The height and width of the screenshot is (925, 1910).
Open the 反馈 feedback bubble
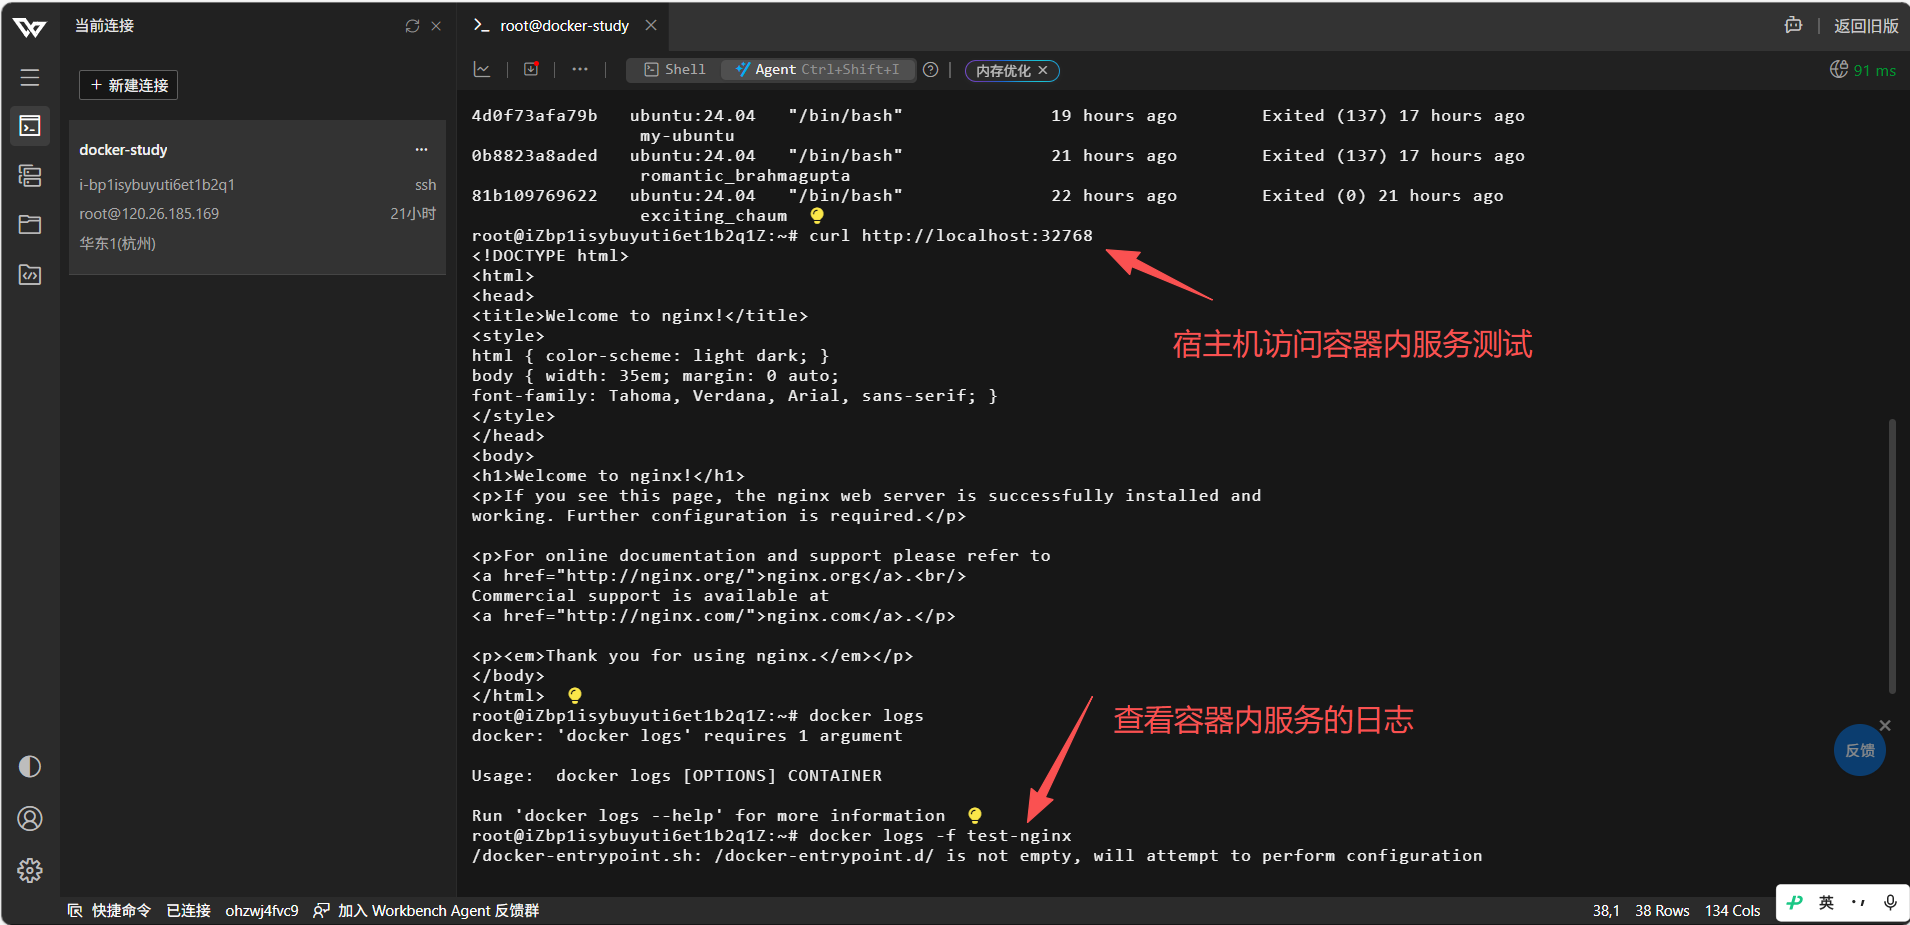pos(1860,750)
